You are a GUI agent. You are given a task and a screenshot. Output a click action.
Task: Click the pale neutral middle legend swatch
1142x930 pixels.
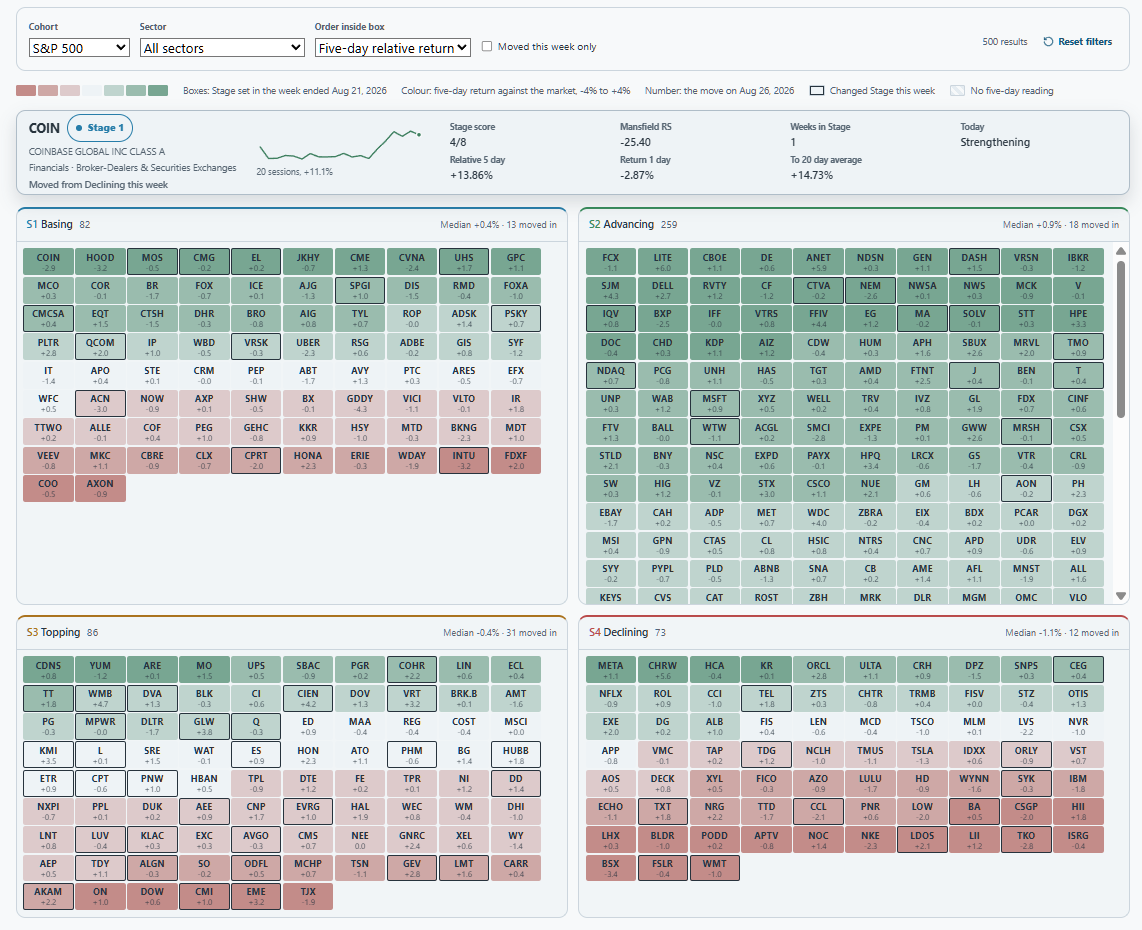(x=92, y=90)
